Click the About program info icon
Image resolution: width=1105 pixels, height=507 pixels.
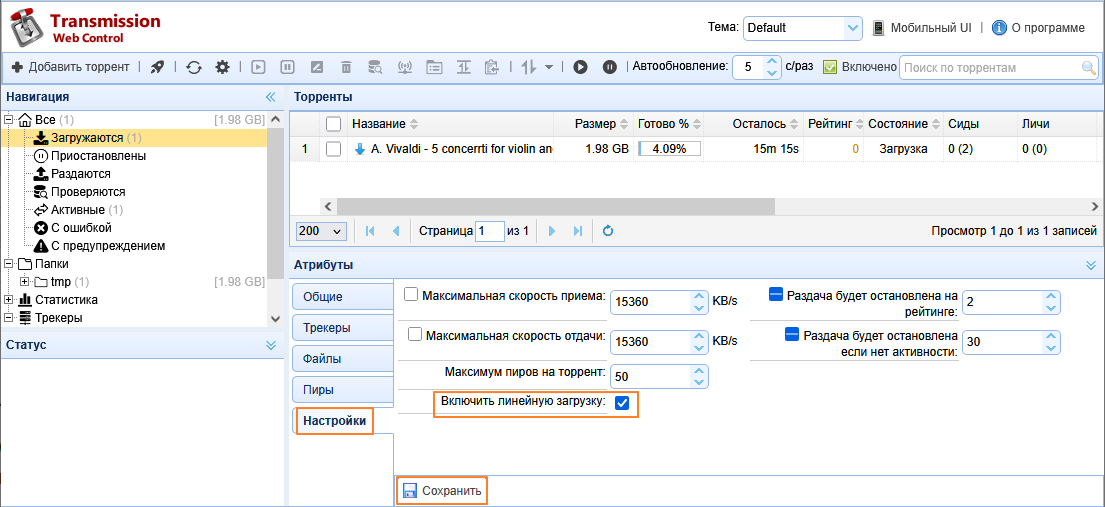[998, 28]
